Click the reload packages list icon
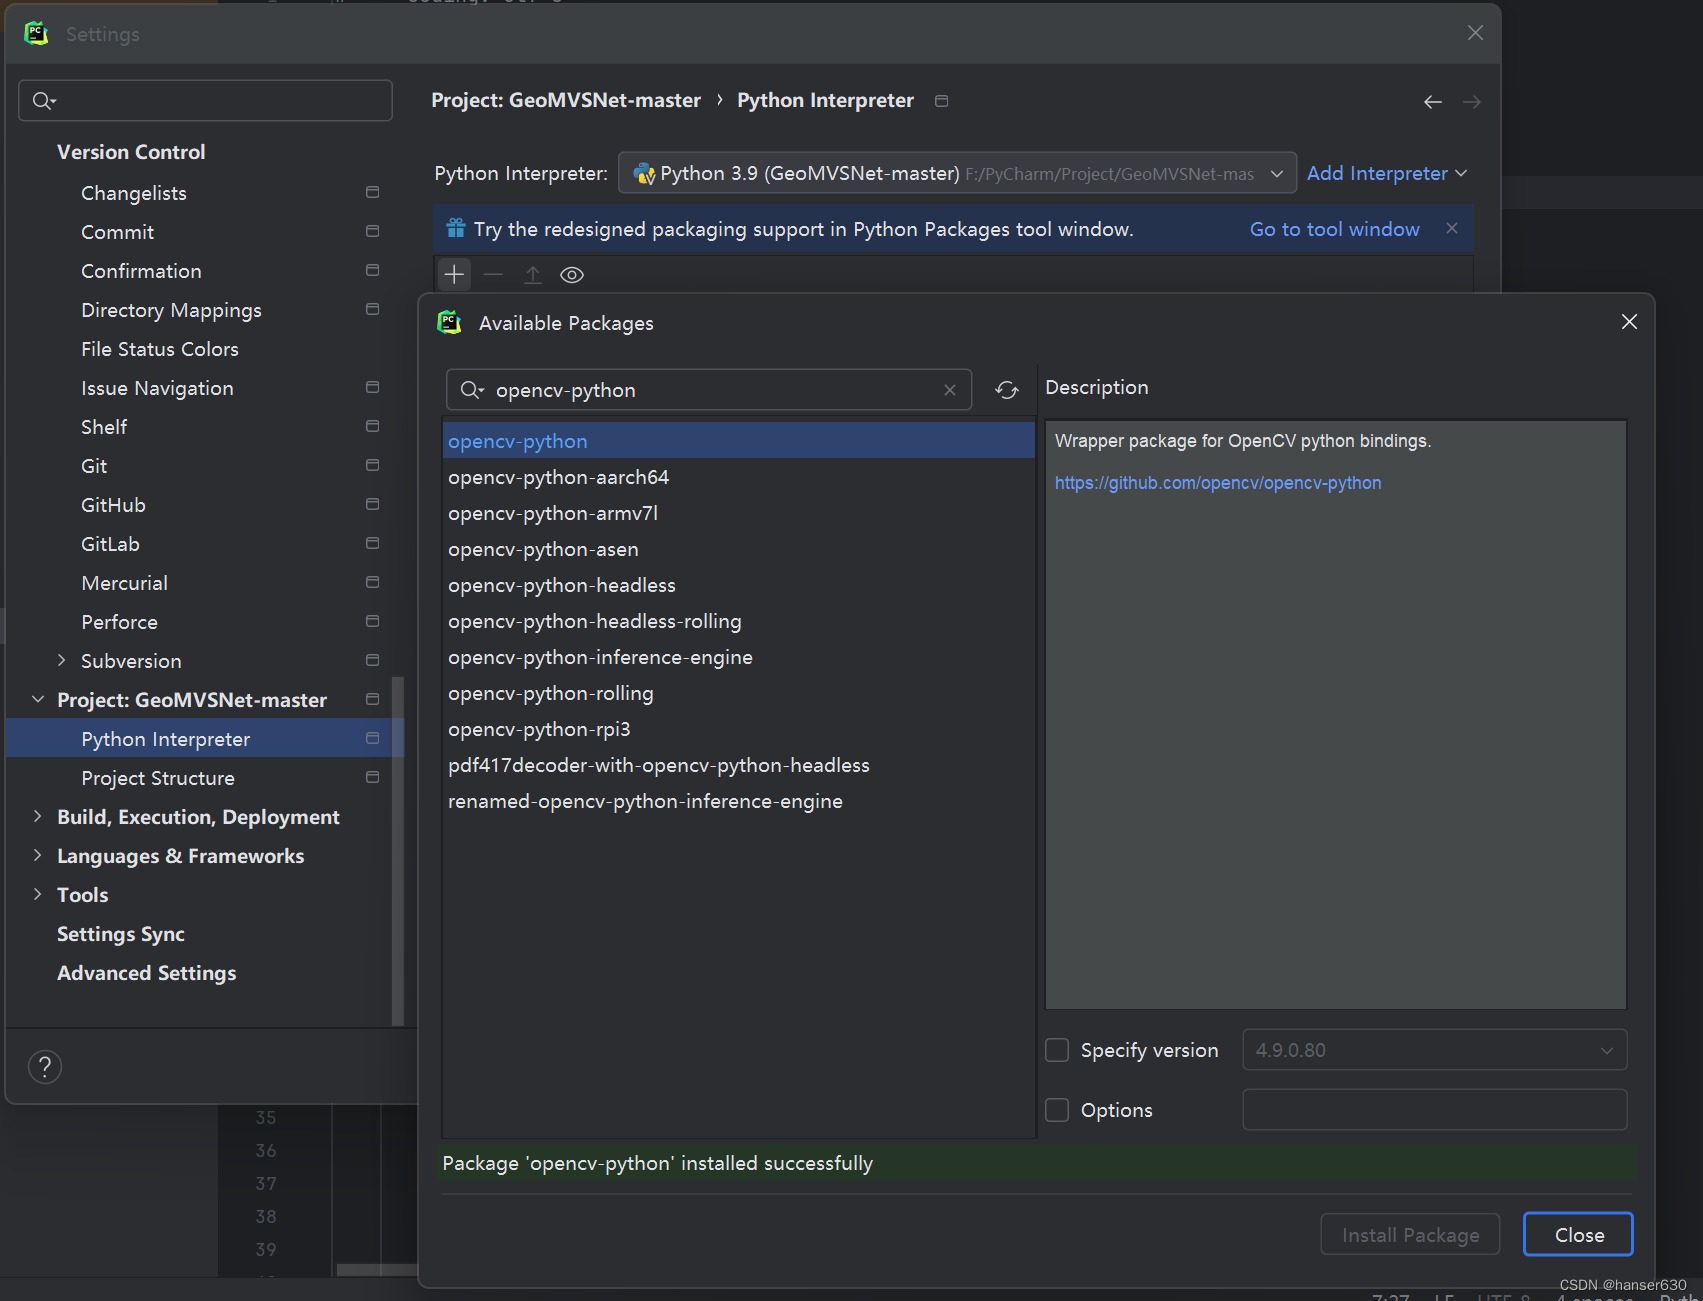1703x1301 pixels. (1007, 390)
